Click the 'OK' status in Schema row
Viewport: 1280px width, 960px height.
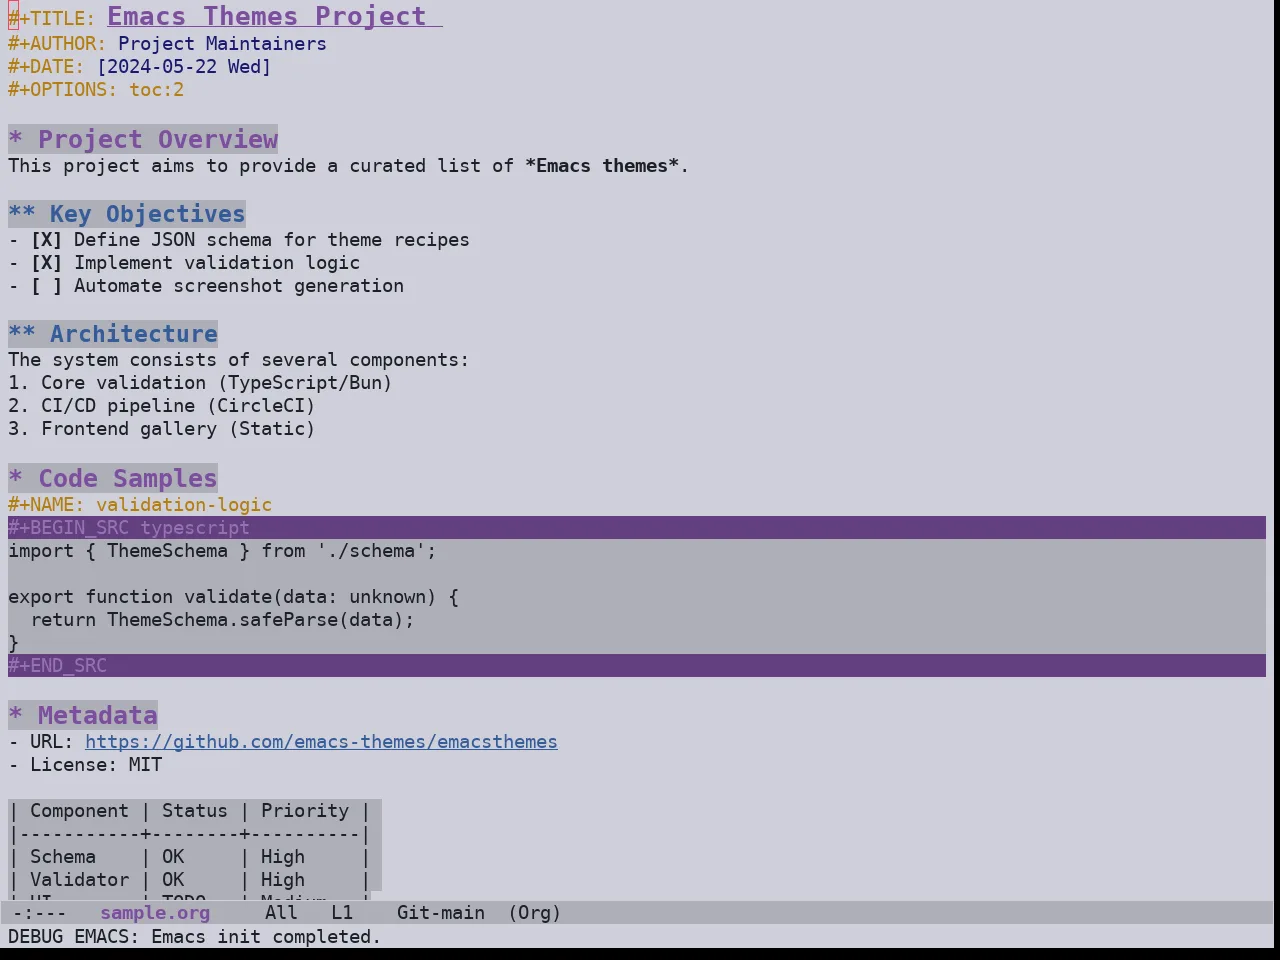coord(173,857)
